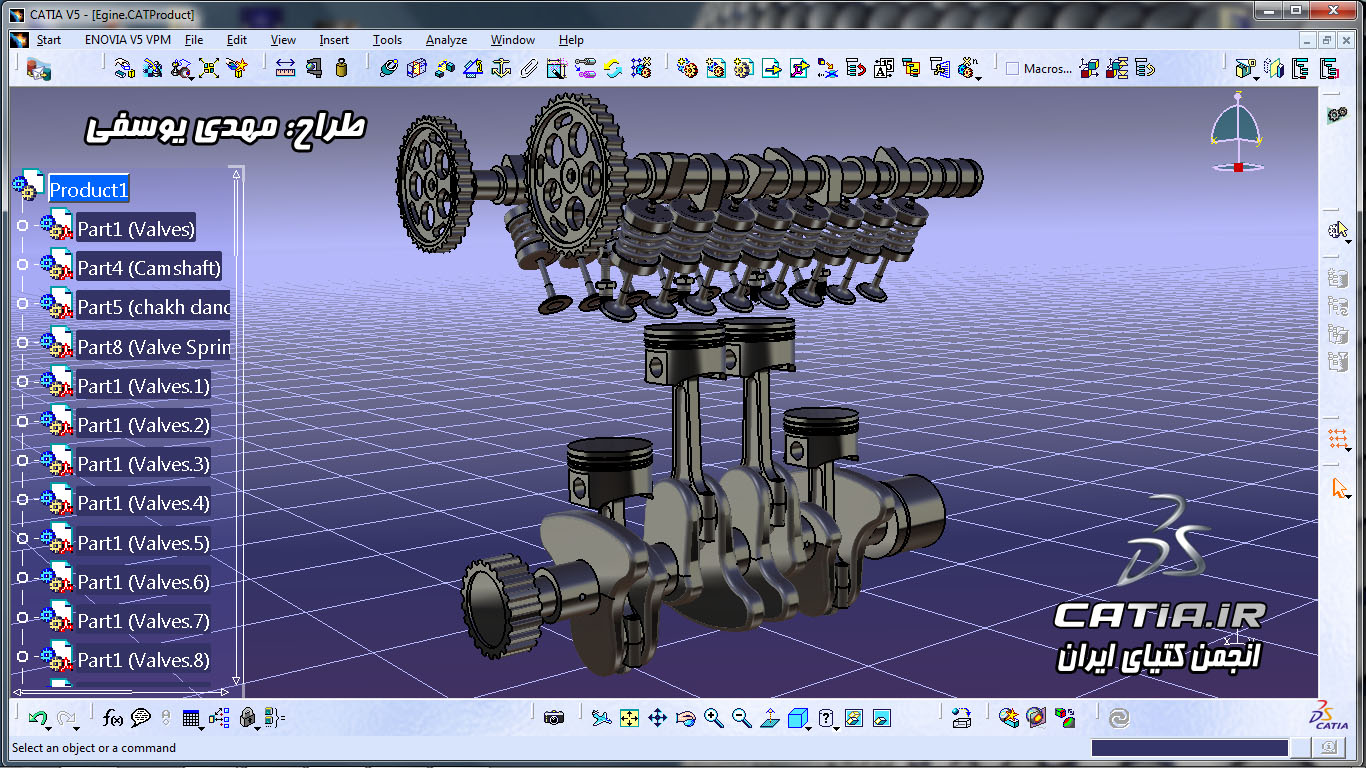Select Part1 (Valves.7) in tree

(x=144, y=621)
